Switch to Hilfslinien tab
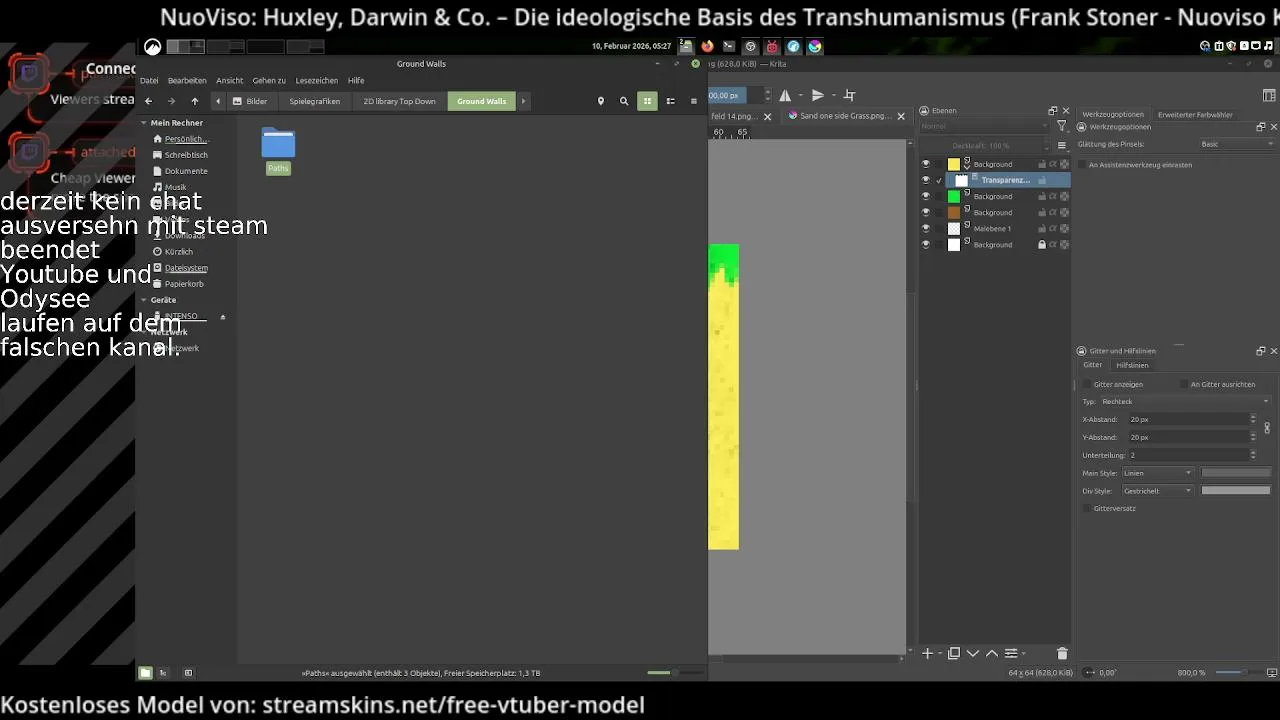1280x720 pixels. click(x=1132, y=365)
